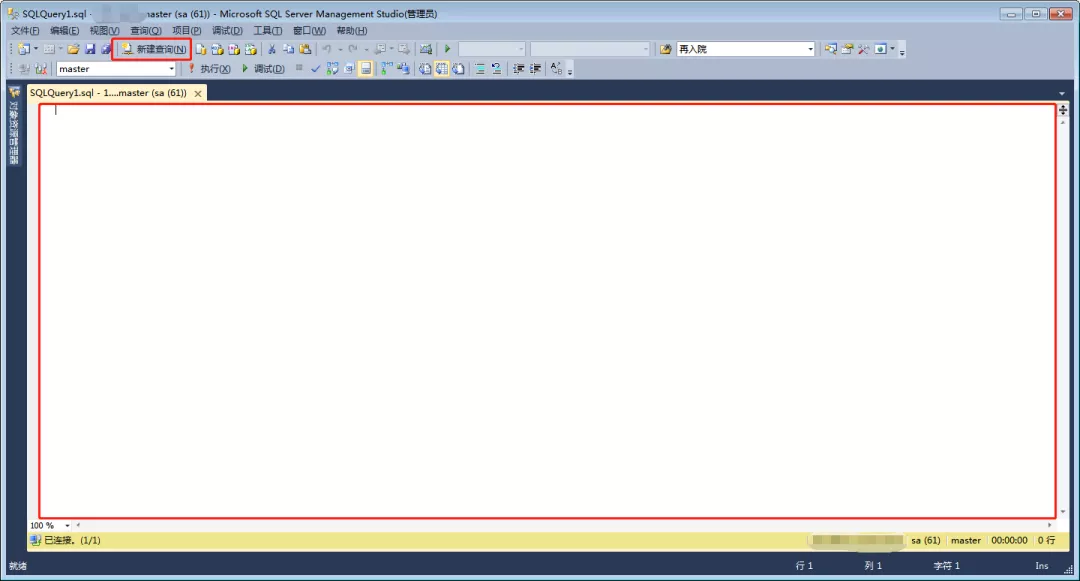Click the Redo arrow icon
Viewport: 1080px width, 581px height.
[x=353, y=49]
